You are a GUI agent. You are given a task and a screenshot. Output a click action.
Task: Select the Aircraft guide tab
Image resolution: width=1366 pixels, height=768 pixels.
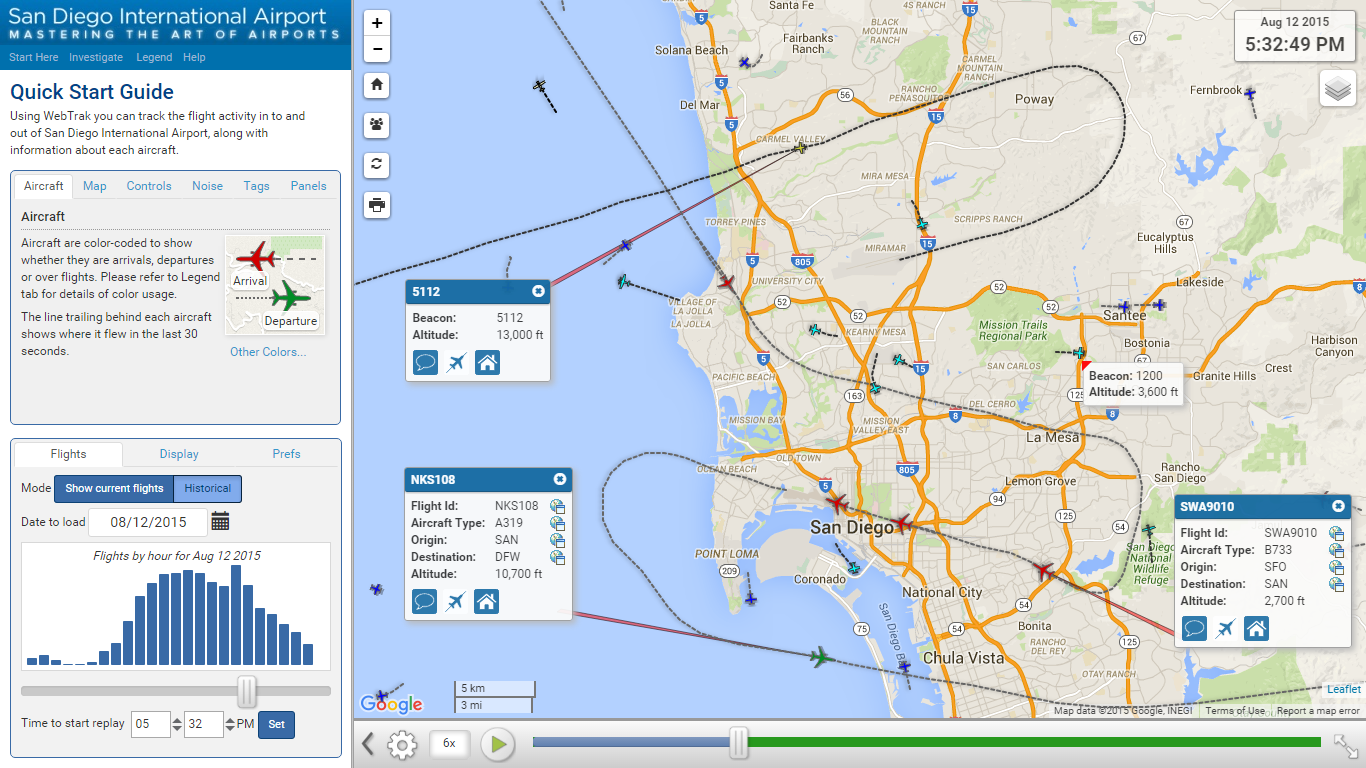(44, 186)
